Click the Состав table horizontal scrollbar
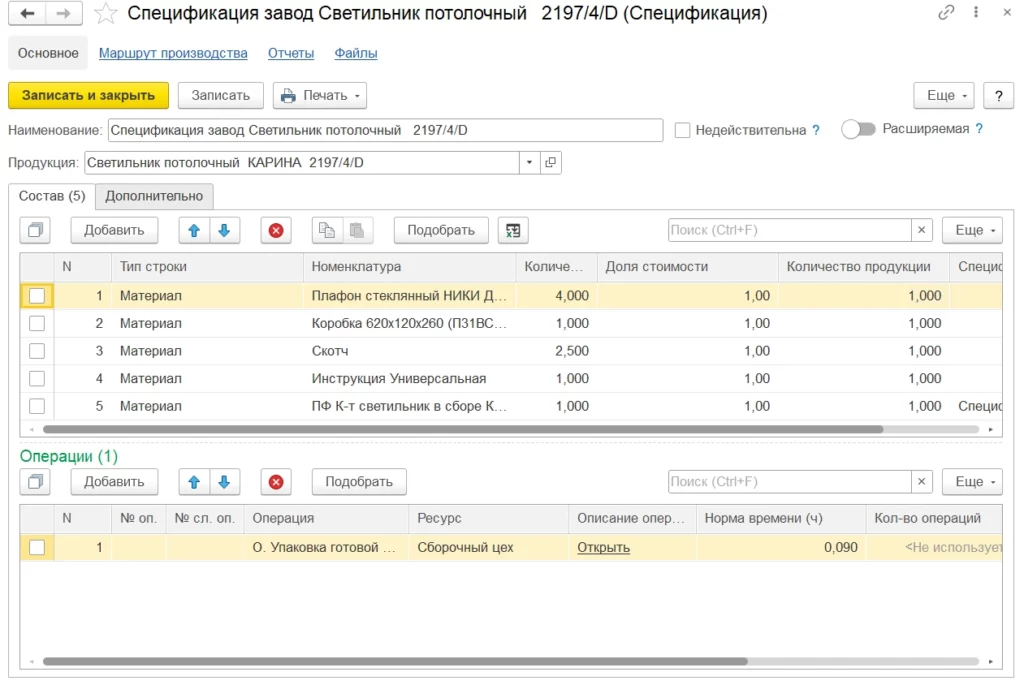The image size is (1024, 685). [463, 429]
